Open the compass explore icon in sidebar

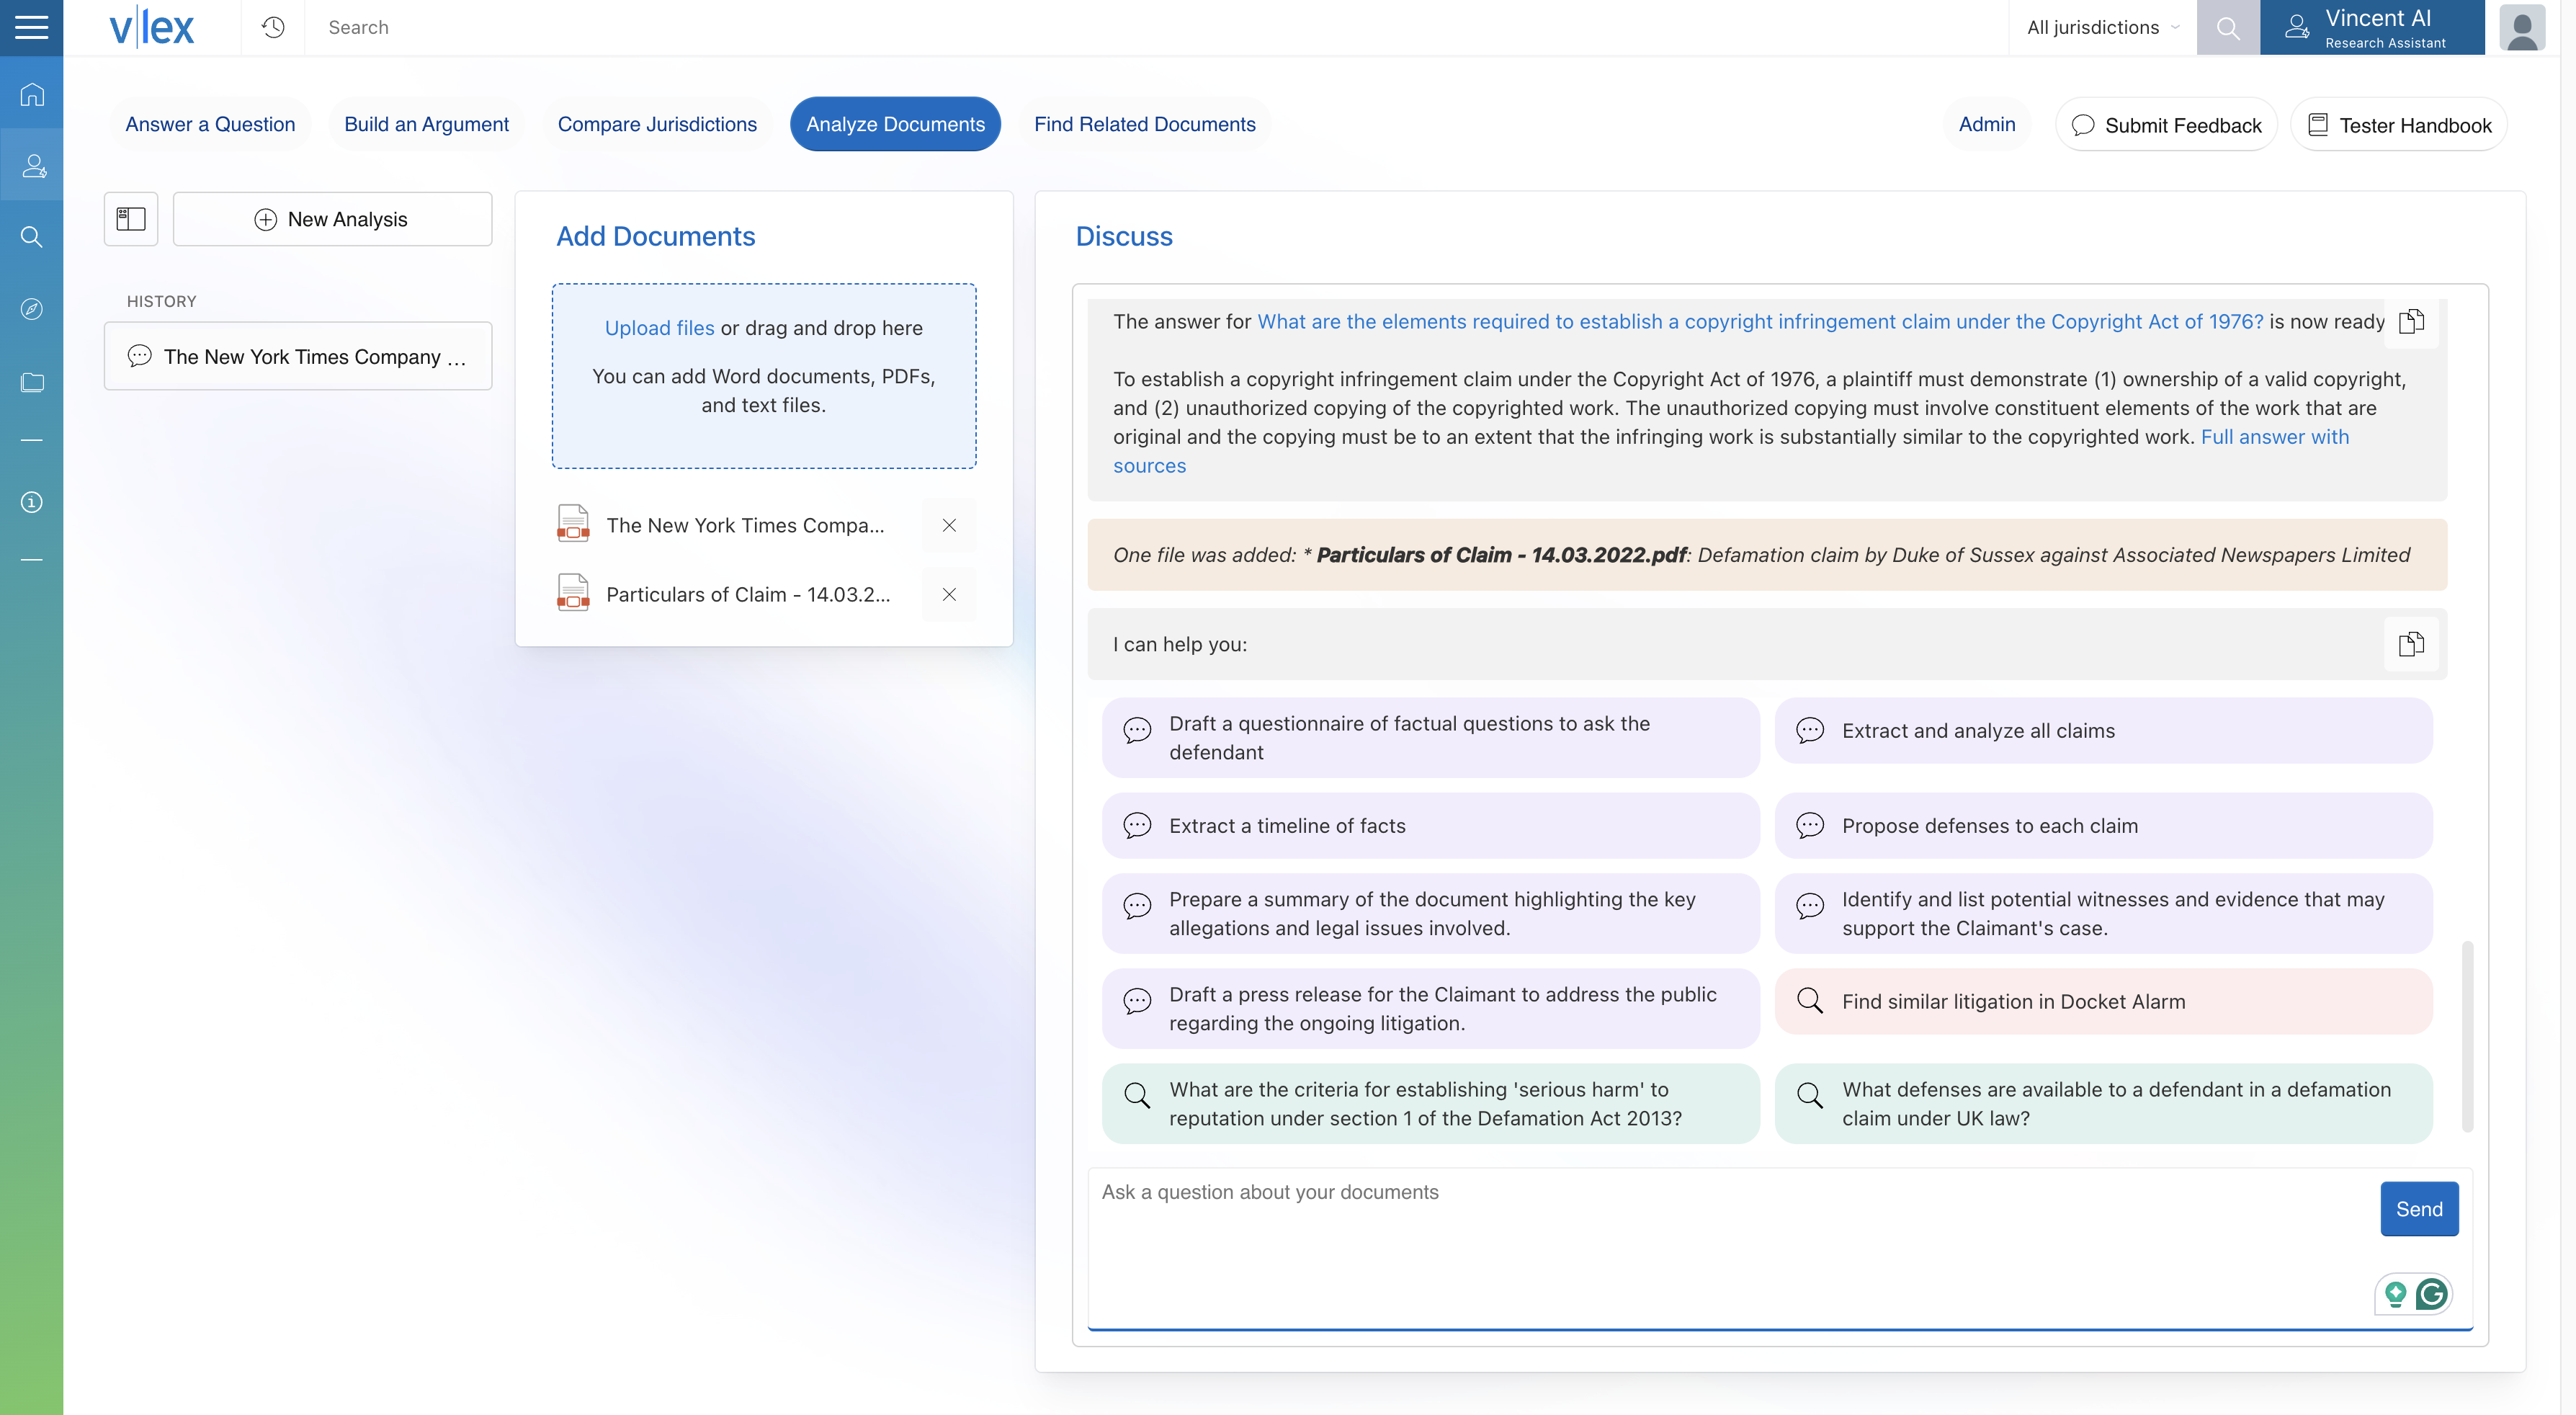(32, 309)
